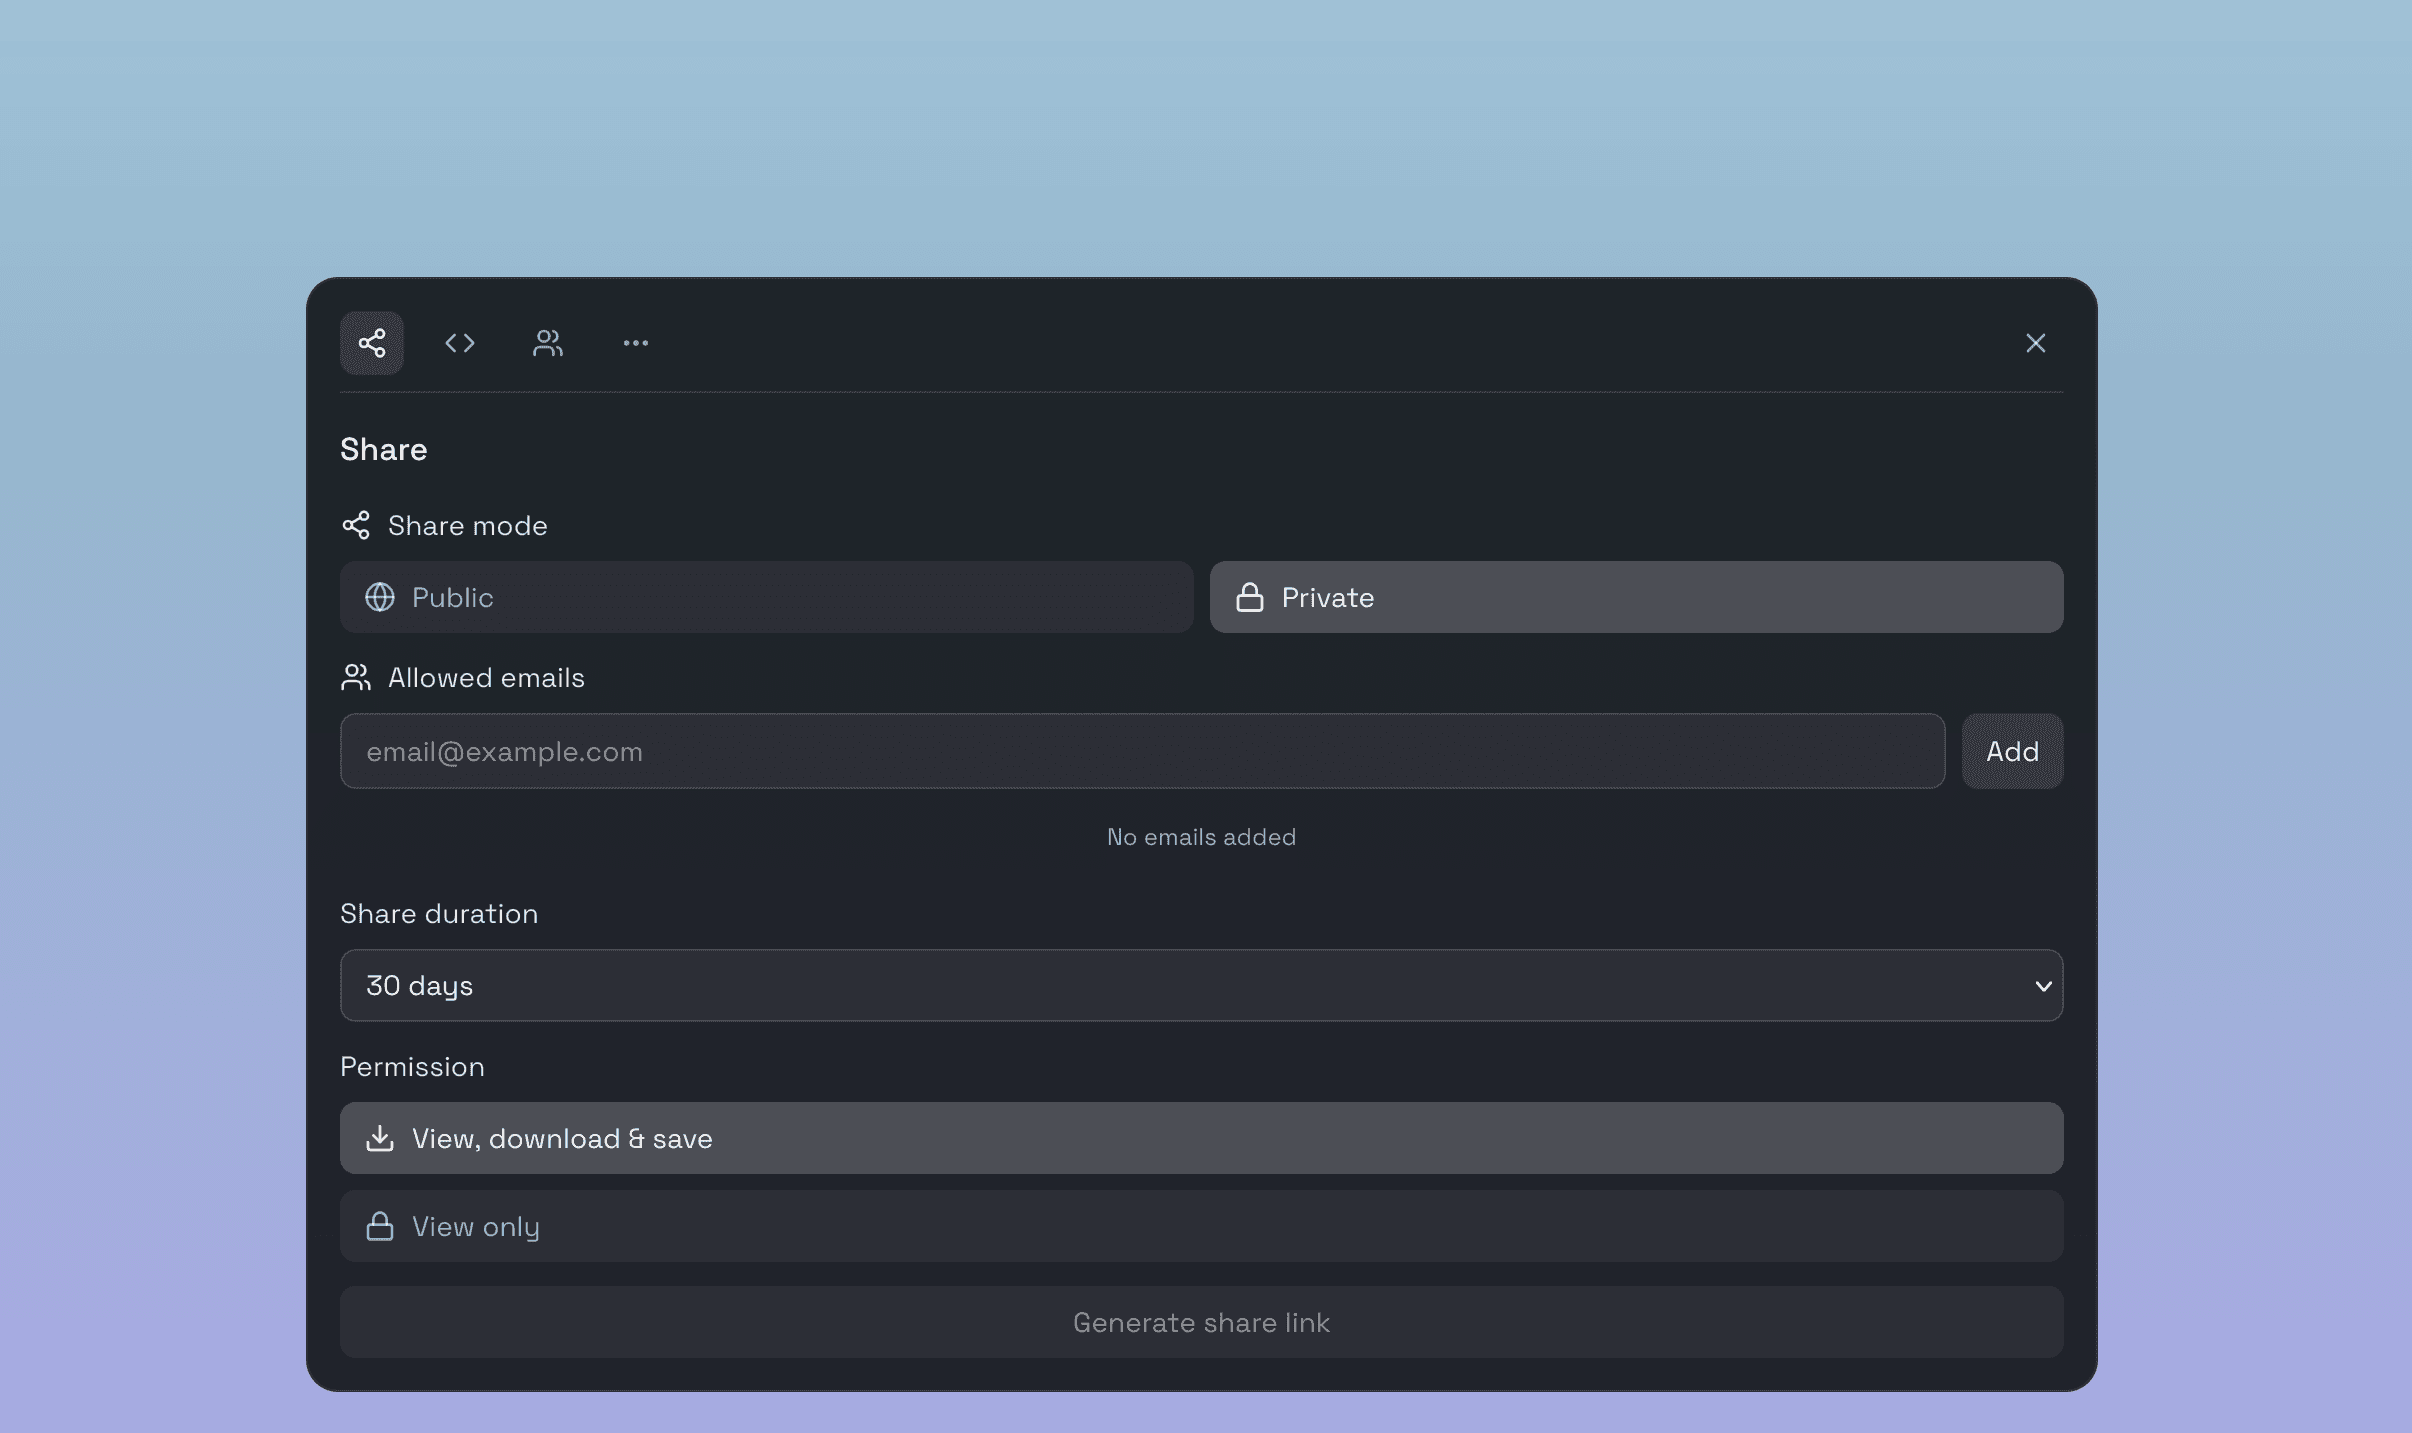Viewport: 2412px width, 1433px height.
Task: Click the download icon in permission option
Action: (380, 1138)
